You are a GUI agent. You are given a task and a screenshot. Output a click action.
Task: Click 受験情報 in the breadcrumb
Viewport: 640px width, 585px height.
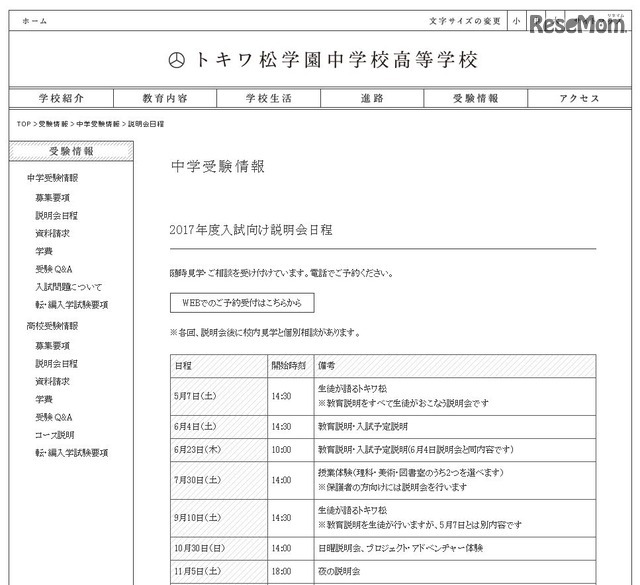tap(53, 124)
